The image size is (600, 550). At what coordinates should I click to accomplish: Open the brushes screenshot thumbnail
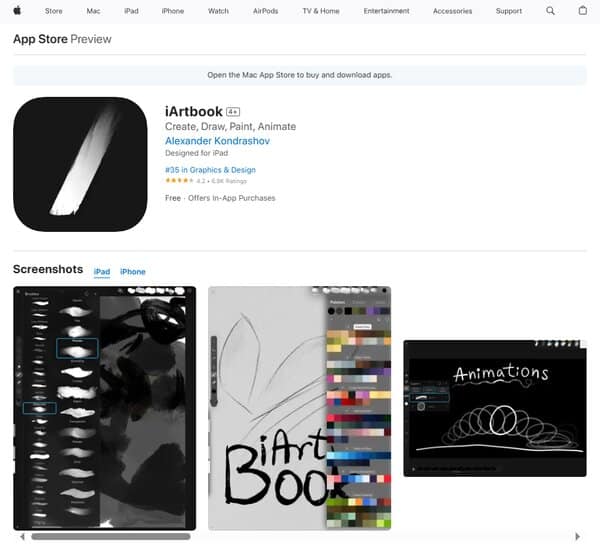pos(104,408)
